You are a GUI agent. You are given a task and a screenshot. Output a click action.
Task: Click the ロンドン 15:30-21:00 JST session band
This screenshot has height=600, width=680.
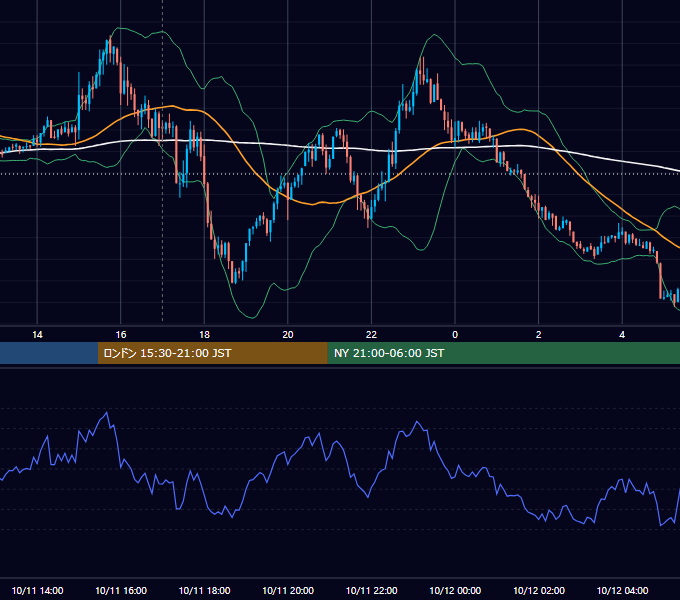(212, 353)
